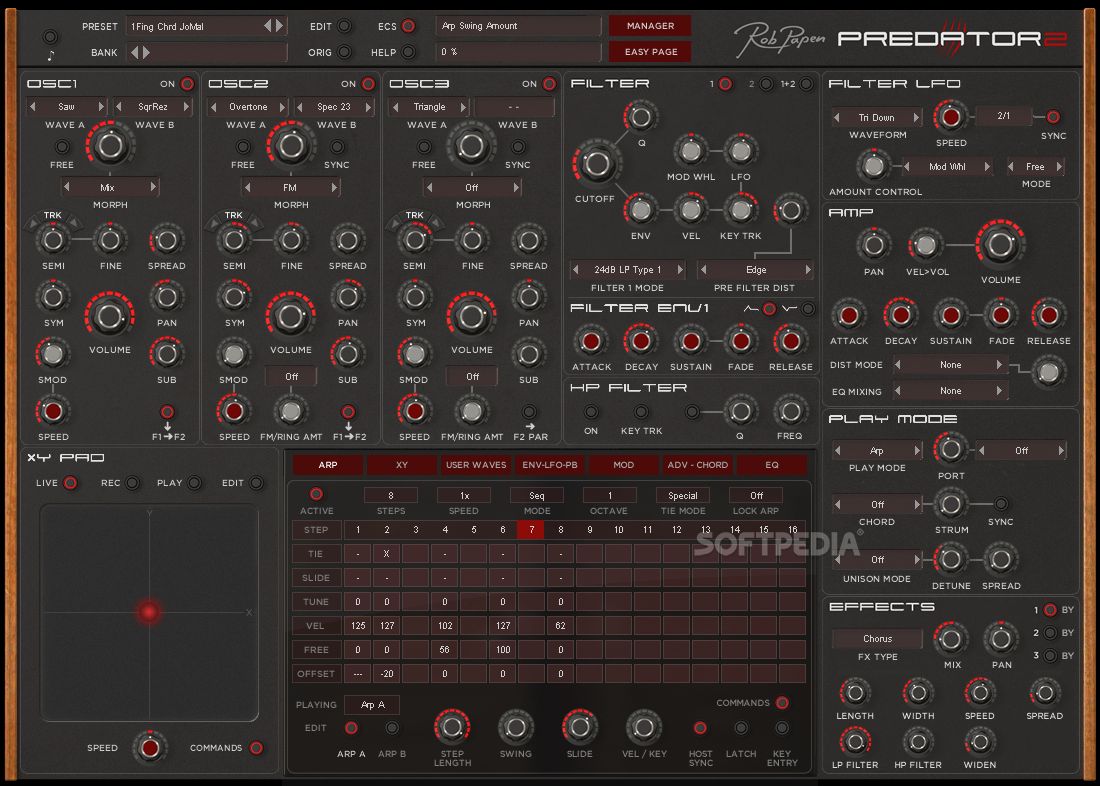Viewport: 1100px width, 786px height.
Task: Open OSC1 MORPH Mix selector
Action: [109, 187]
